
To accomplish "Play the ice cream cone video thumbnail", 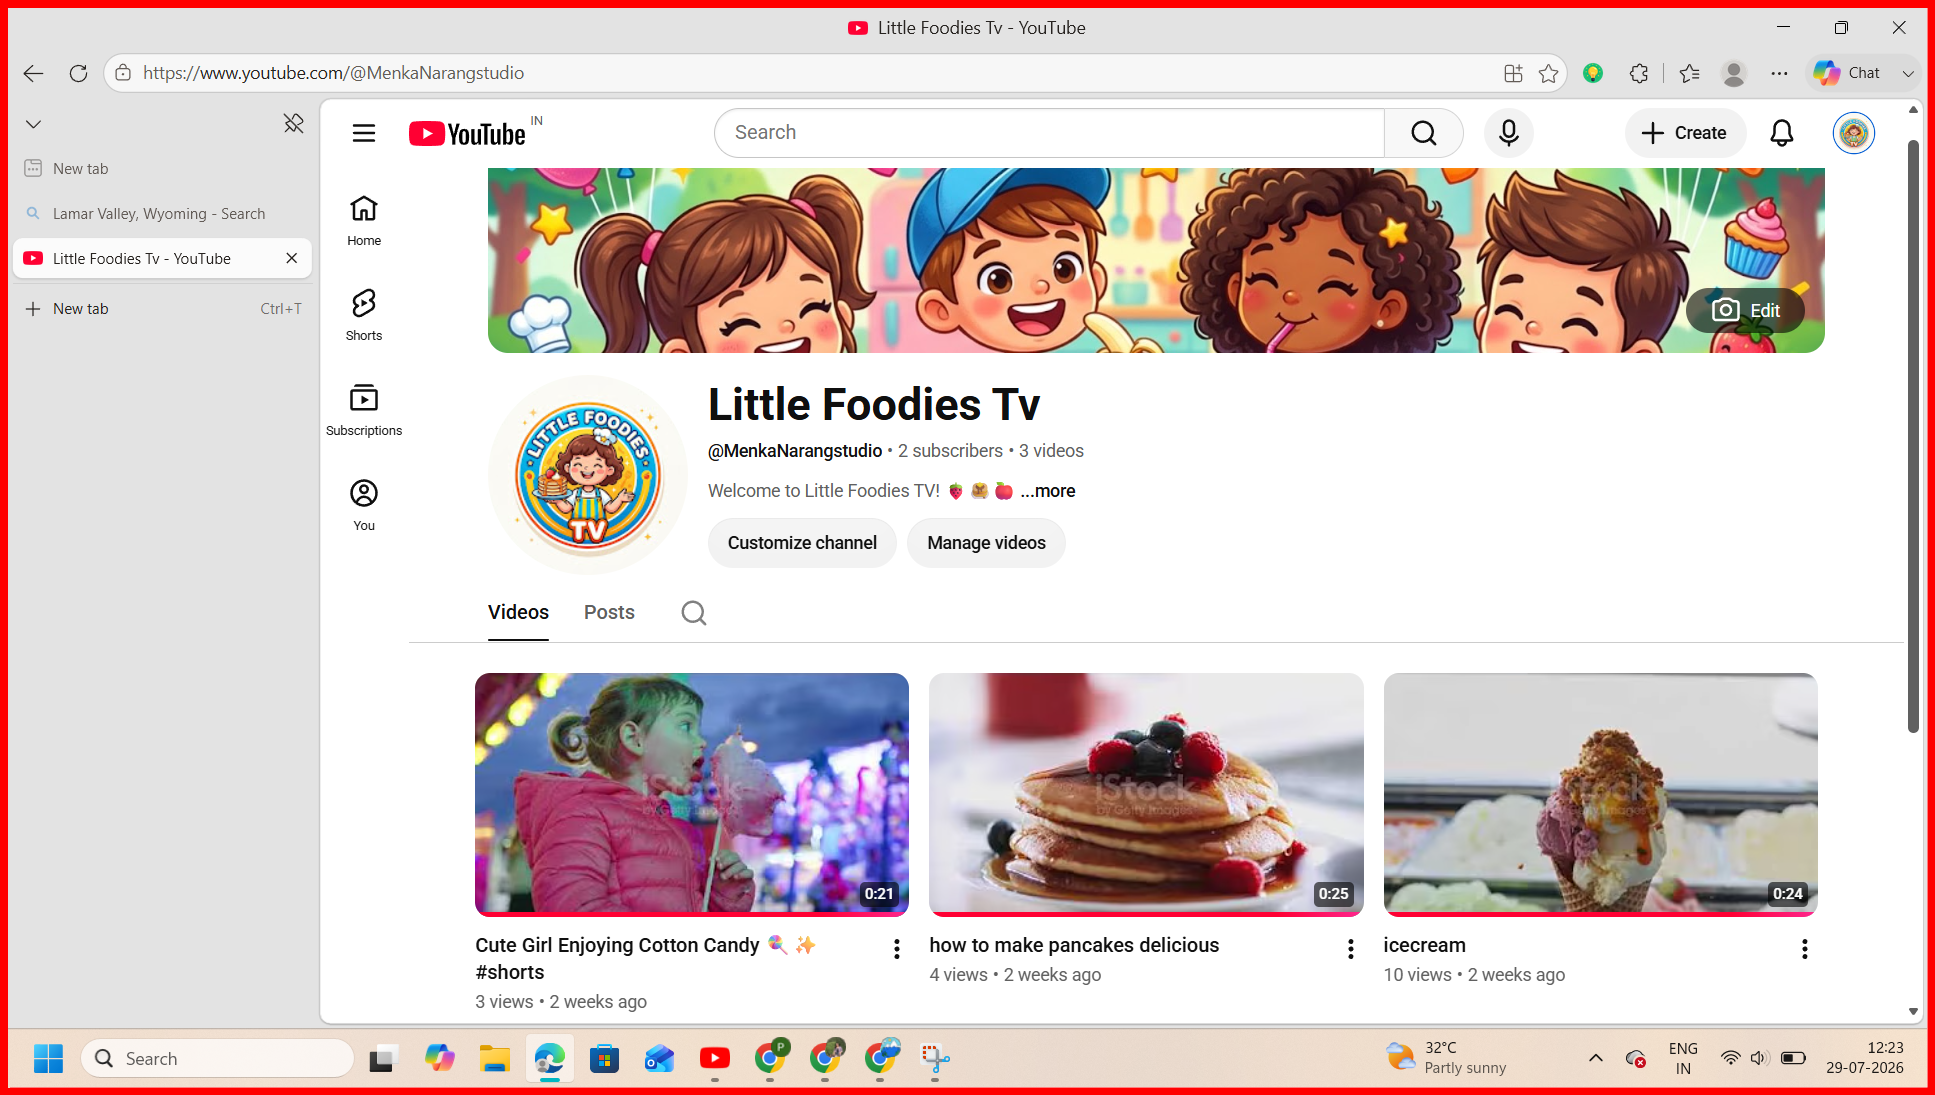I will click(x=1600, y=794).
